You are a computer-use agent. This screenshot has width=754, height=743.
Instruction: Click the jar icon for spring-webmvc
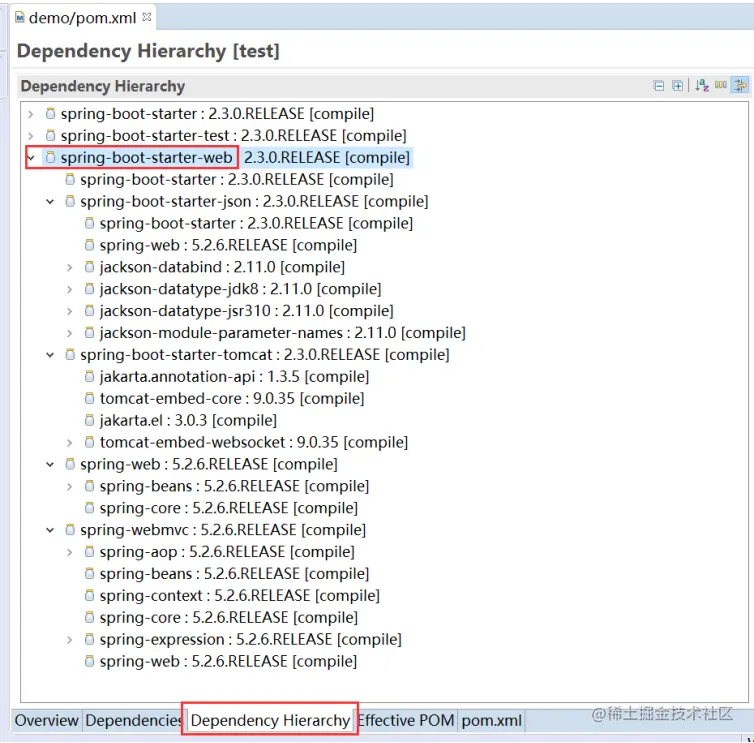pos(70,529)
